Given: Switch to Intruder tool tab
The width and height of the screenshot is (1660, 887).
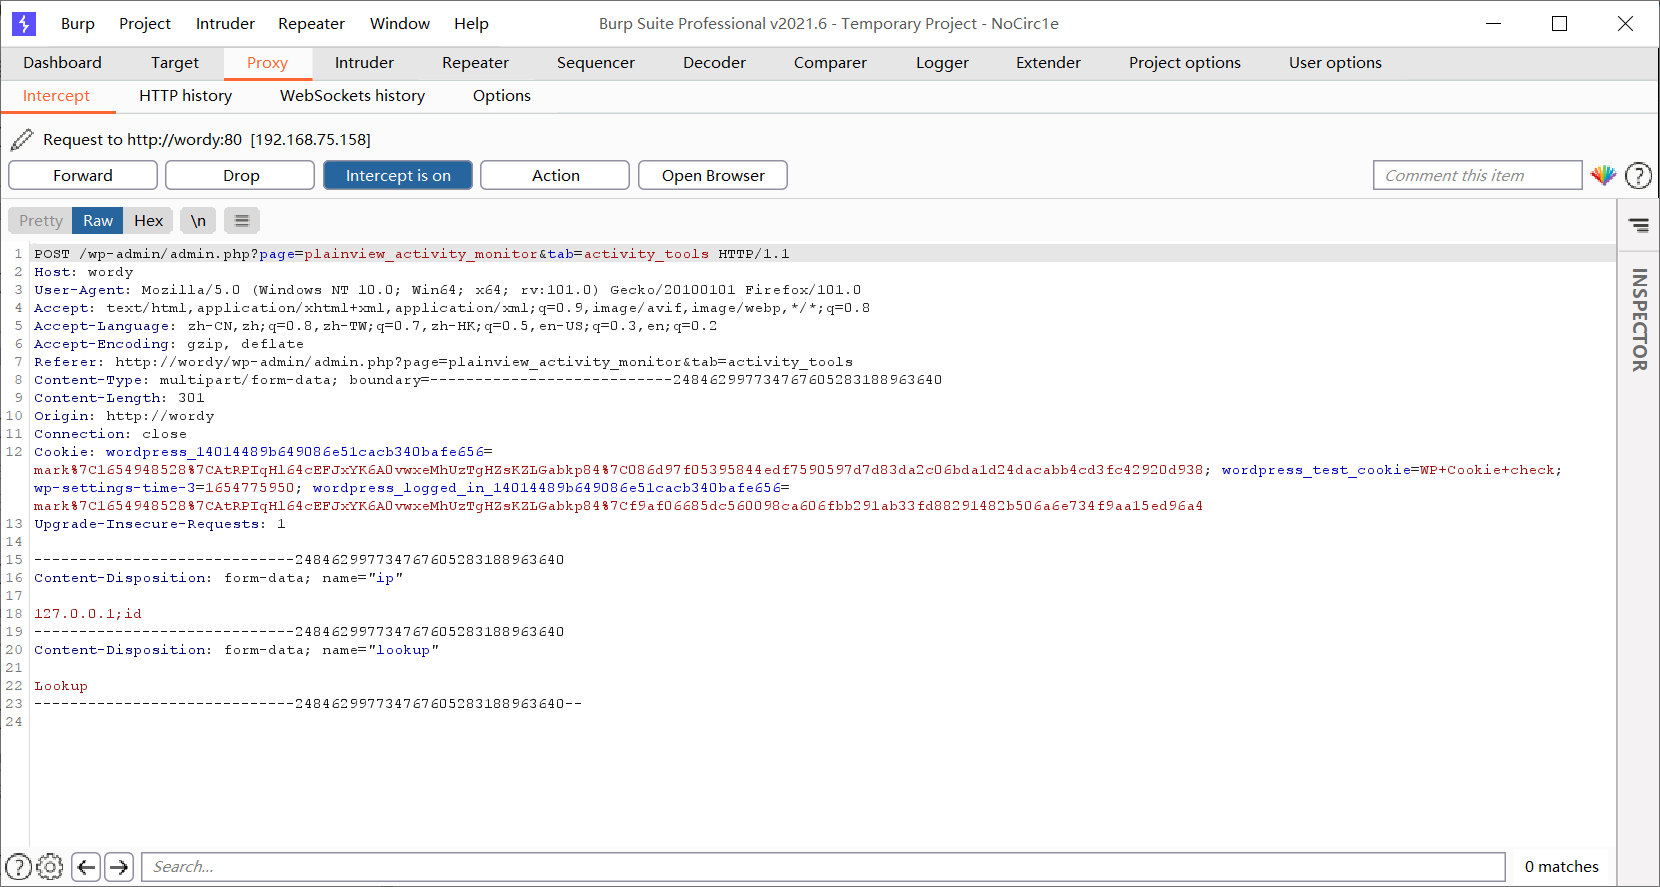Looking at the screenshot, I should 364,62.
